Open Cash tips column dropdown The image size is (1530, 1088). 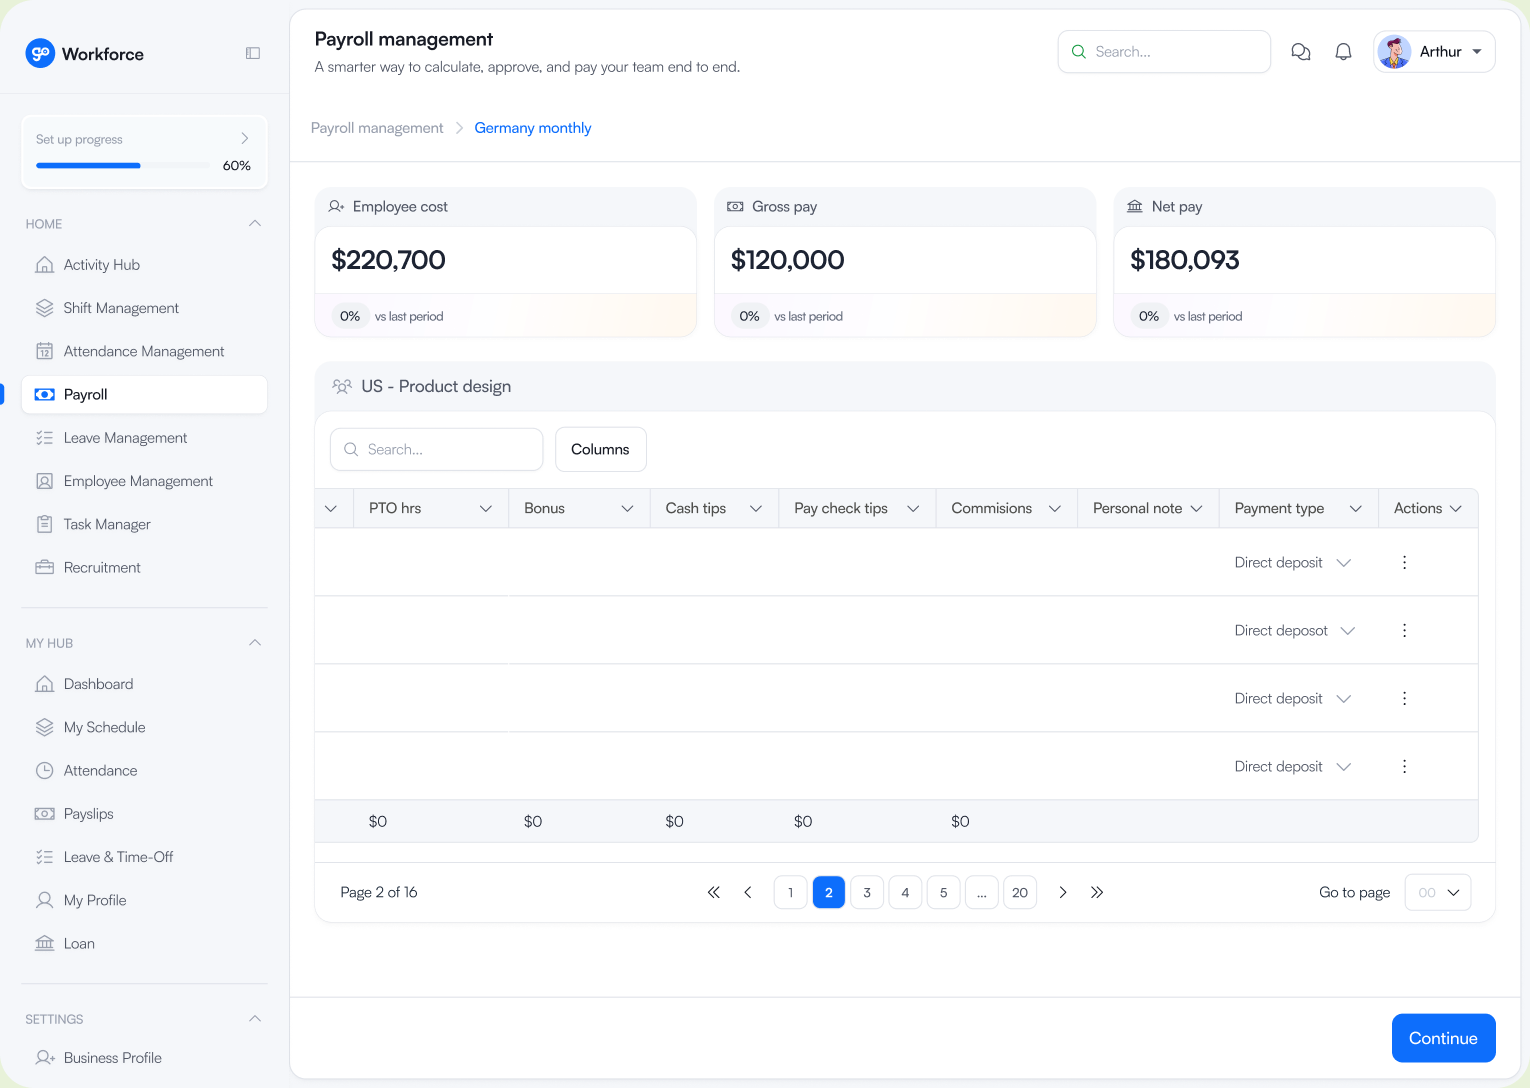(x=756, y=509)
